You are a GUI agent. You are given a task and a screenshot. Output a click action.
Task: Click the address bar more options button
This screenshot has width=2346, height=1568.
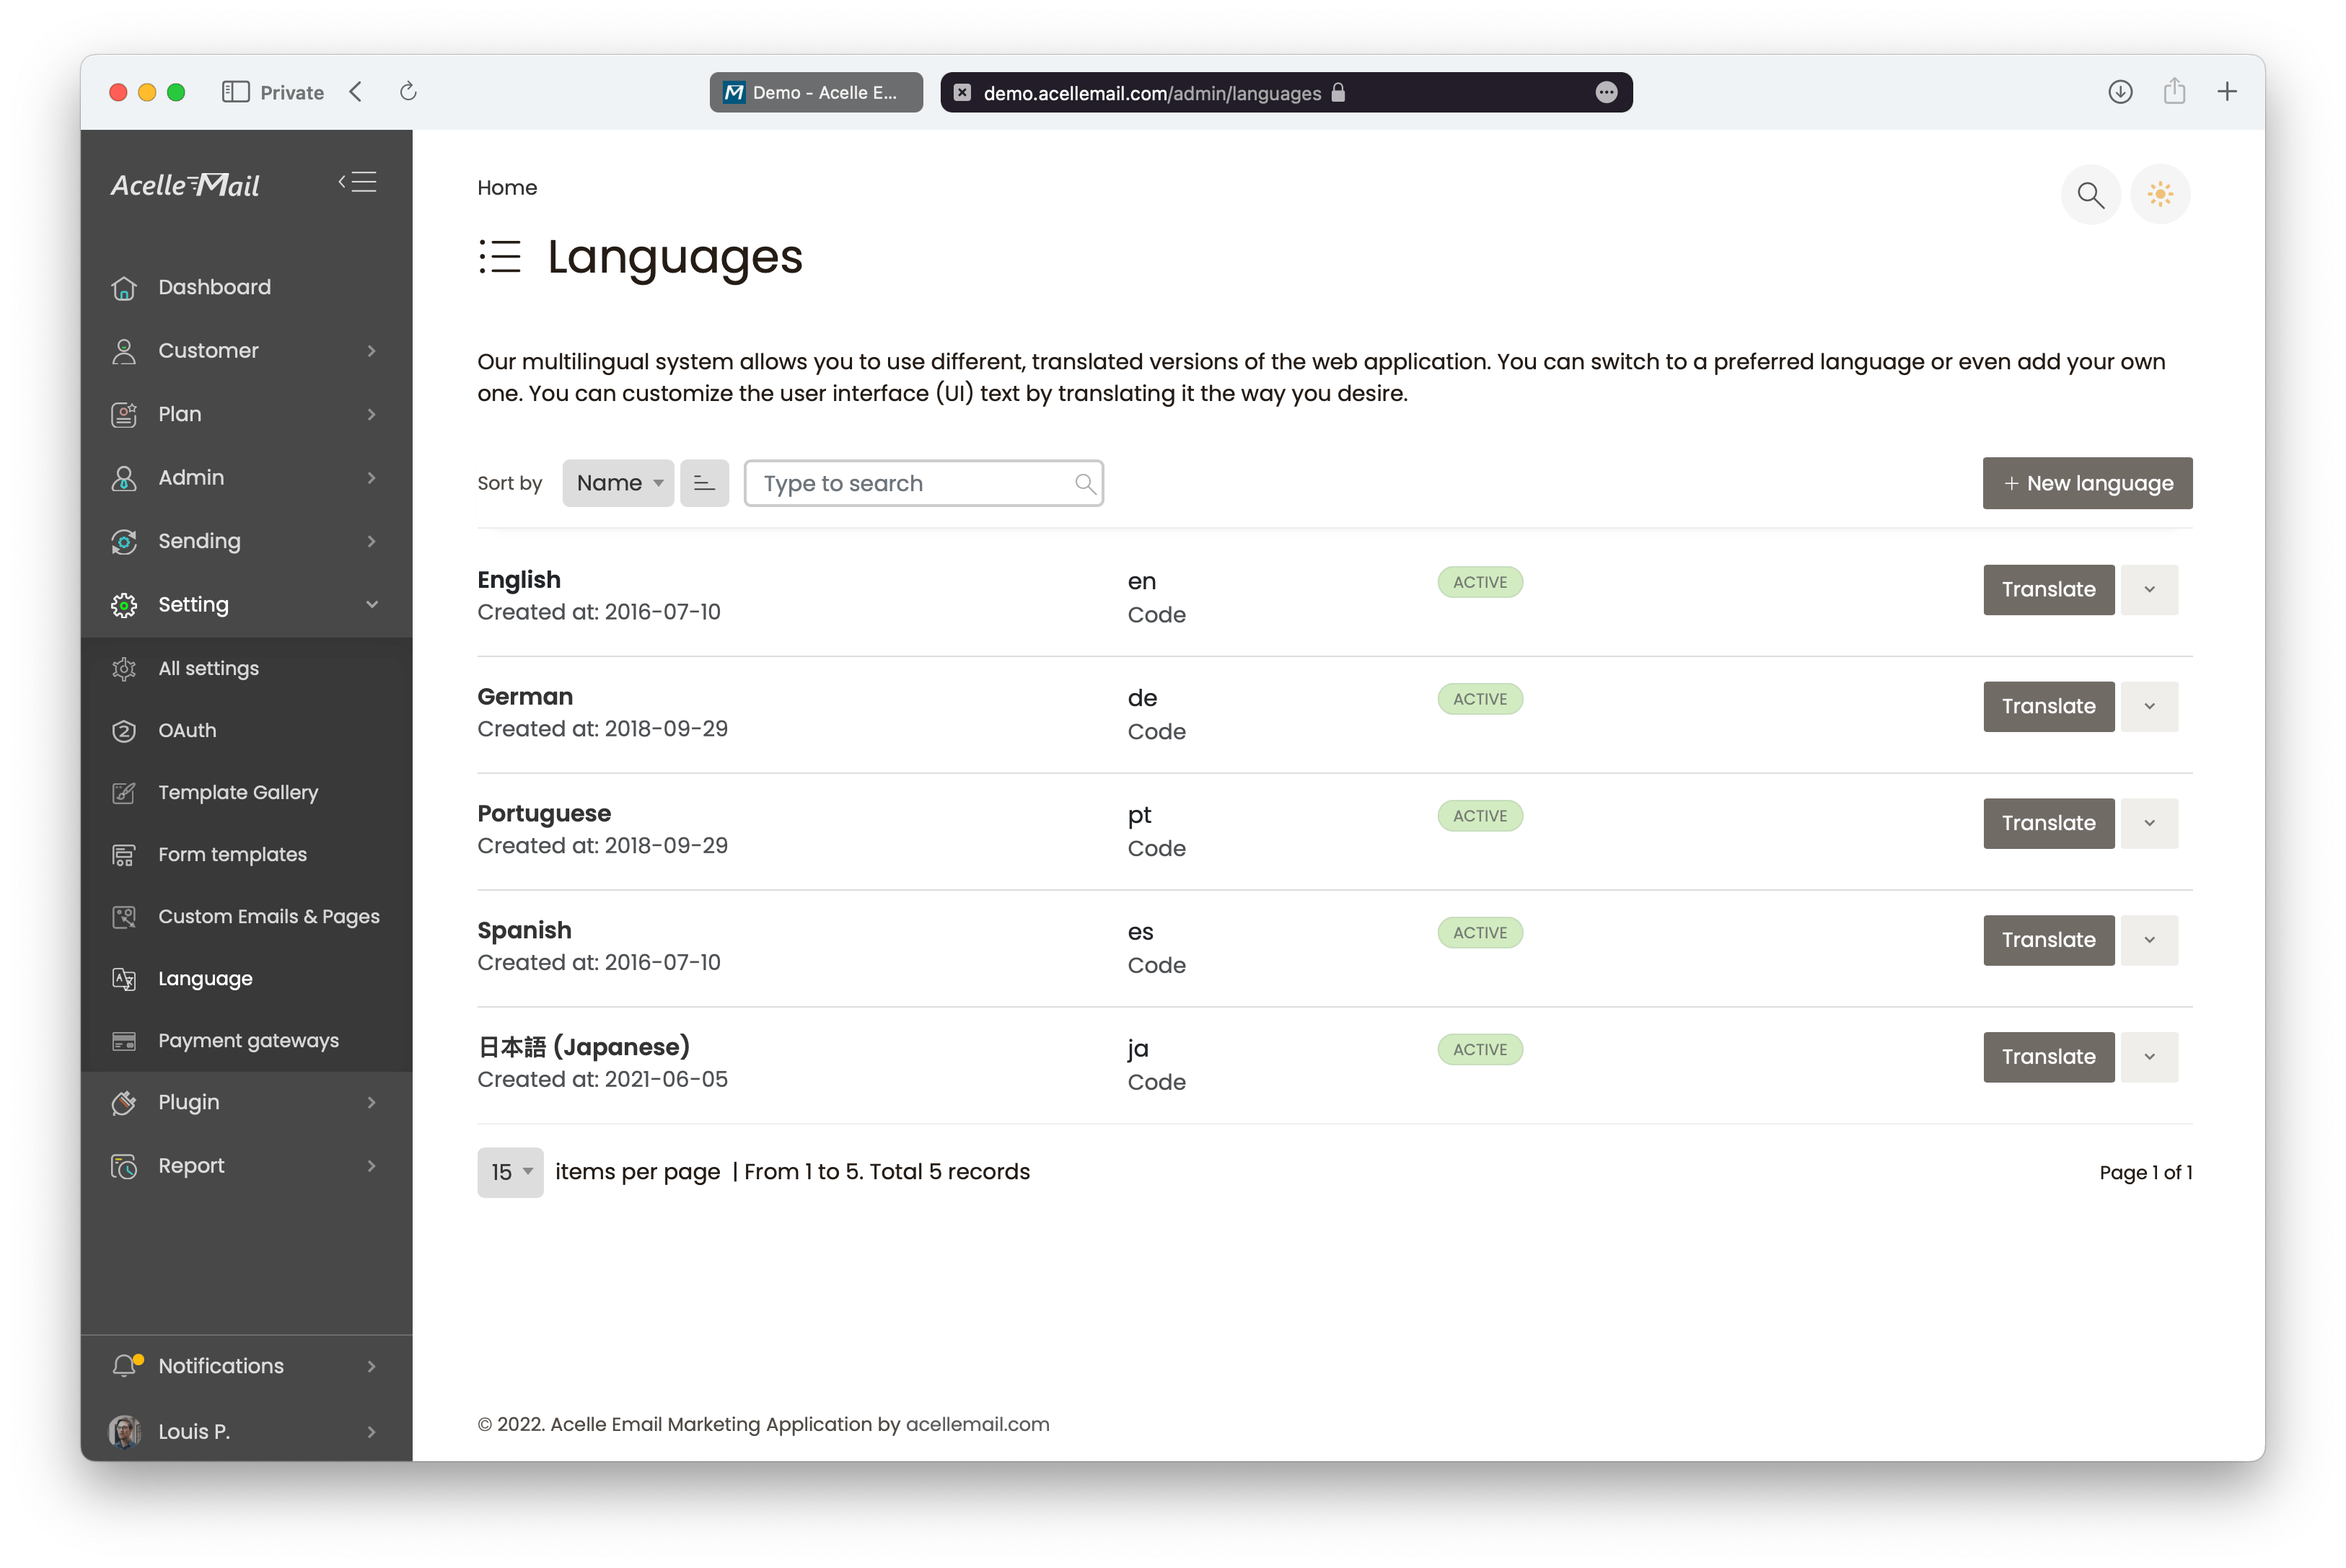pyautogui.click(x=1606, y=92)
